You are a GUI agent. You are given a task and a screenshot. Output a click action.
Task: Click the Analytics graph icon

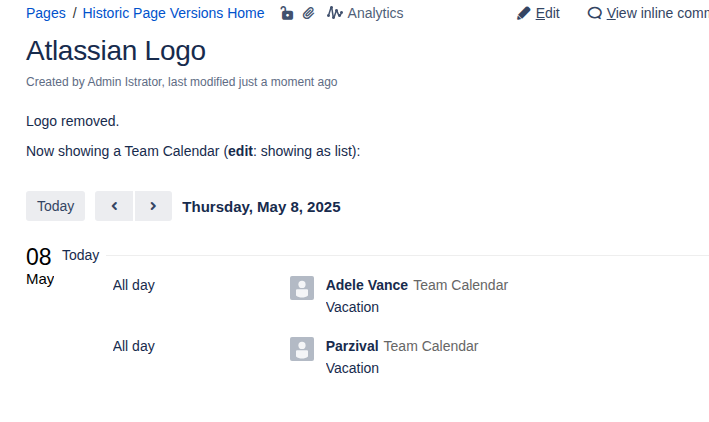(x=335, y=13)
